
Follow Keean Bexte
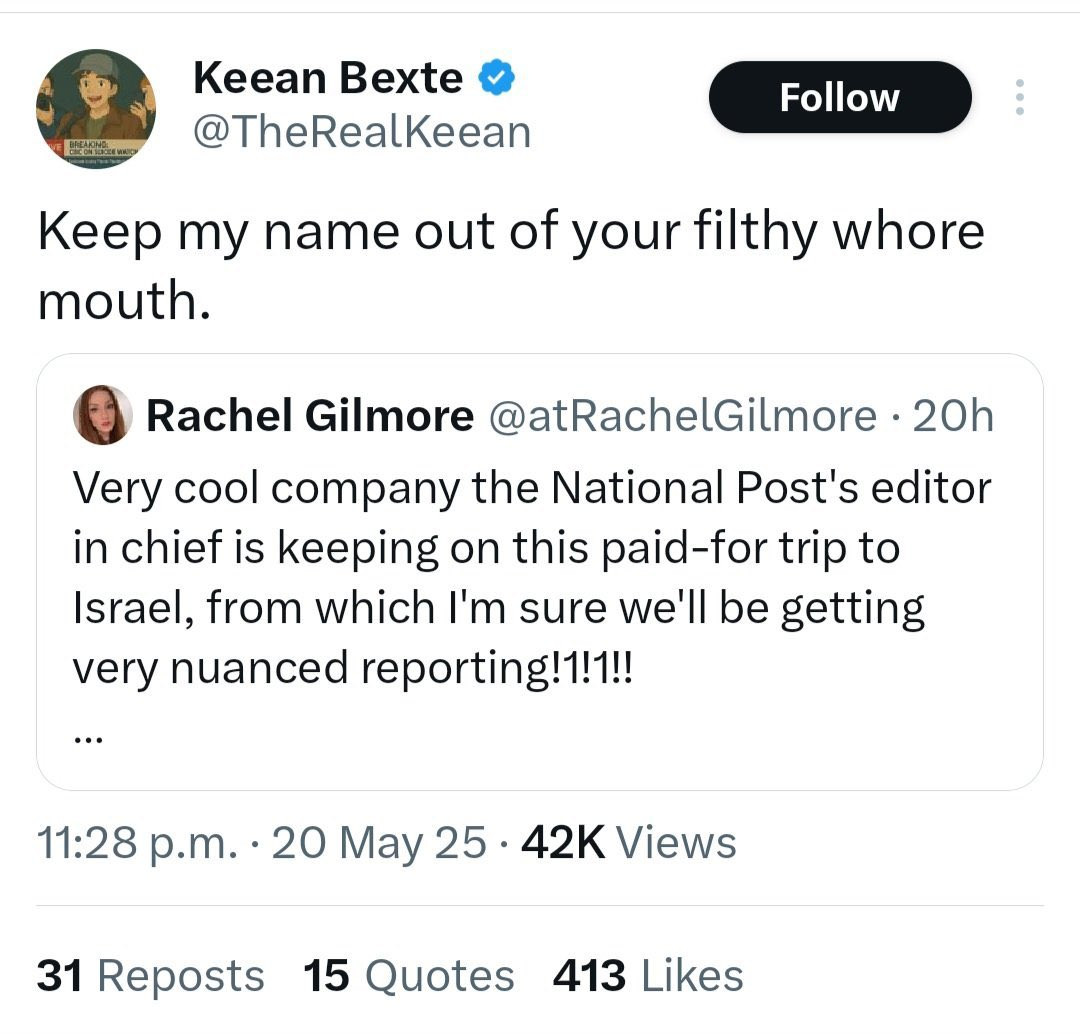839,97
